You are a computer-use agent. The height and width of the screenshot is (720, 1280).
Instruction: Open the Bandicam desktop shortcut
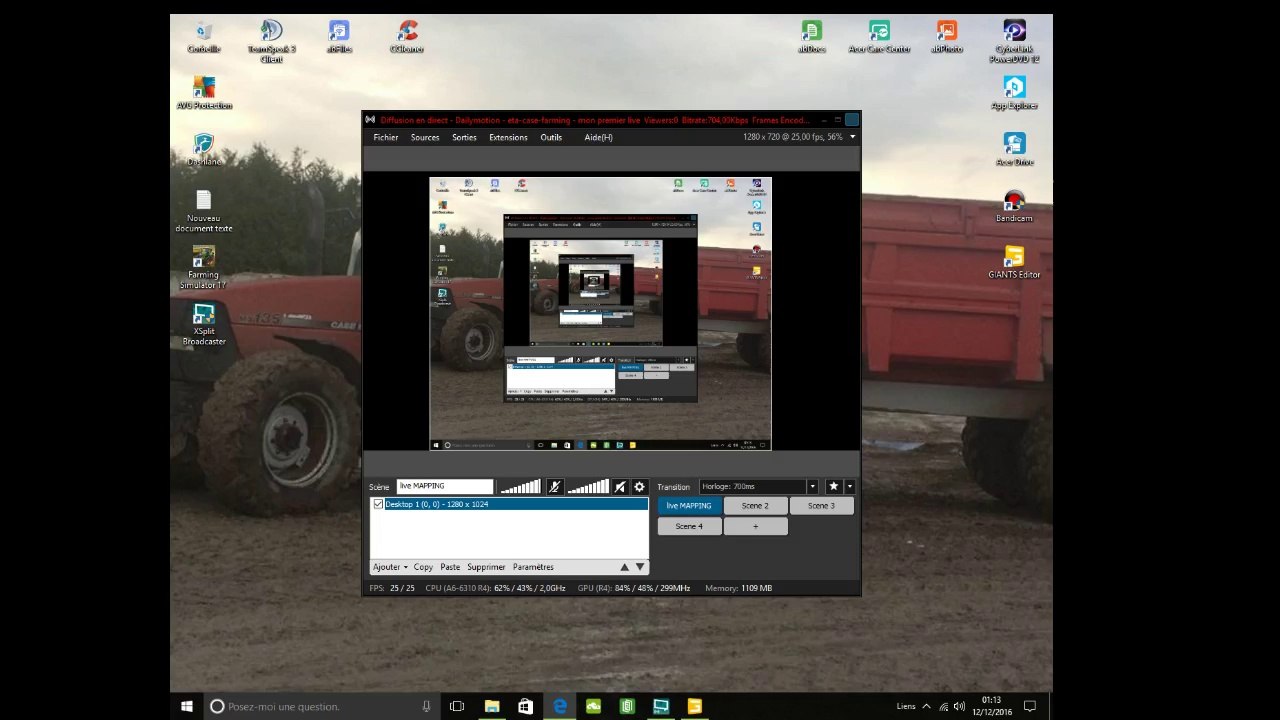1014,207
